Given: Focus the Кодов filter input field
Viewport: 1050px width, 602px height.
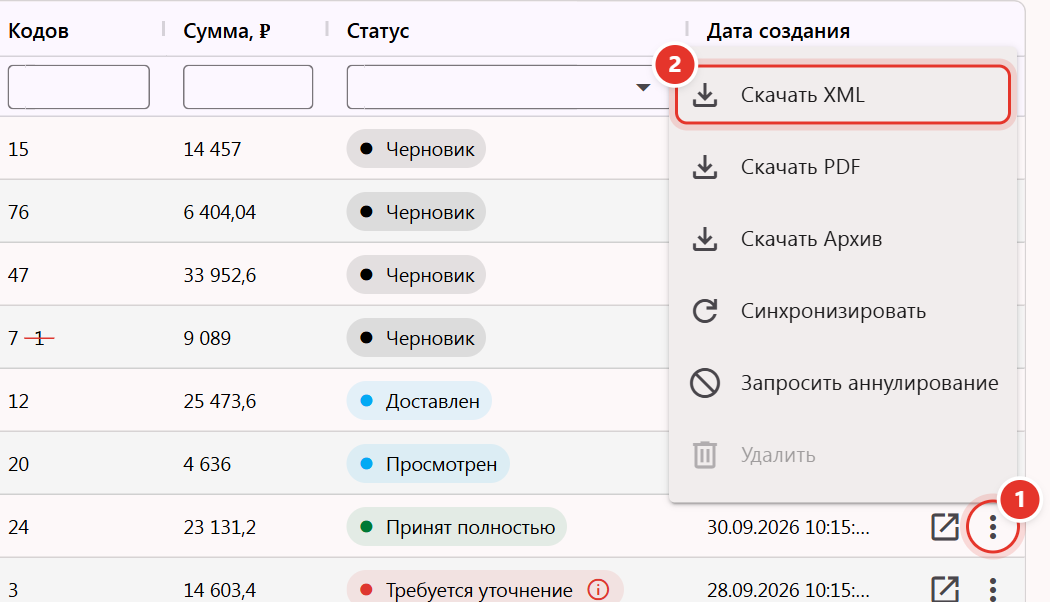Looking at the screenshot, I should [x=78, y=87].
